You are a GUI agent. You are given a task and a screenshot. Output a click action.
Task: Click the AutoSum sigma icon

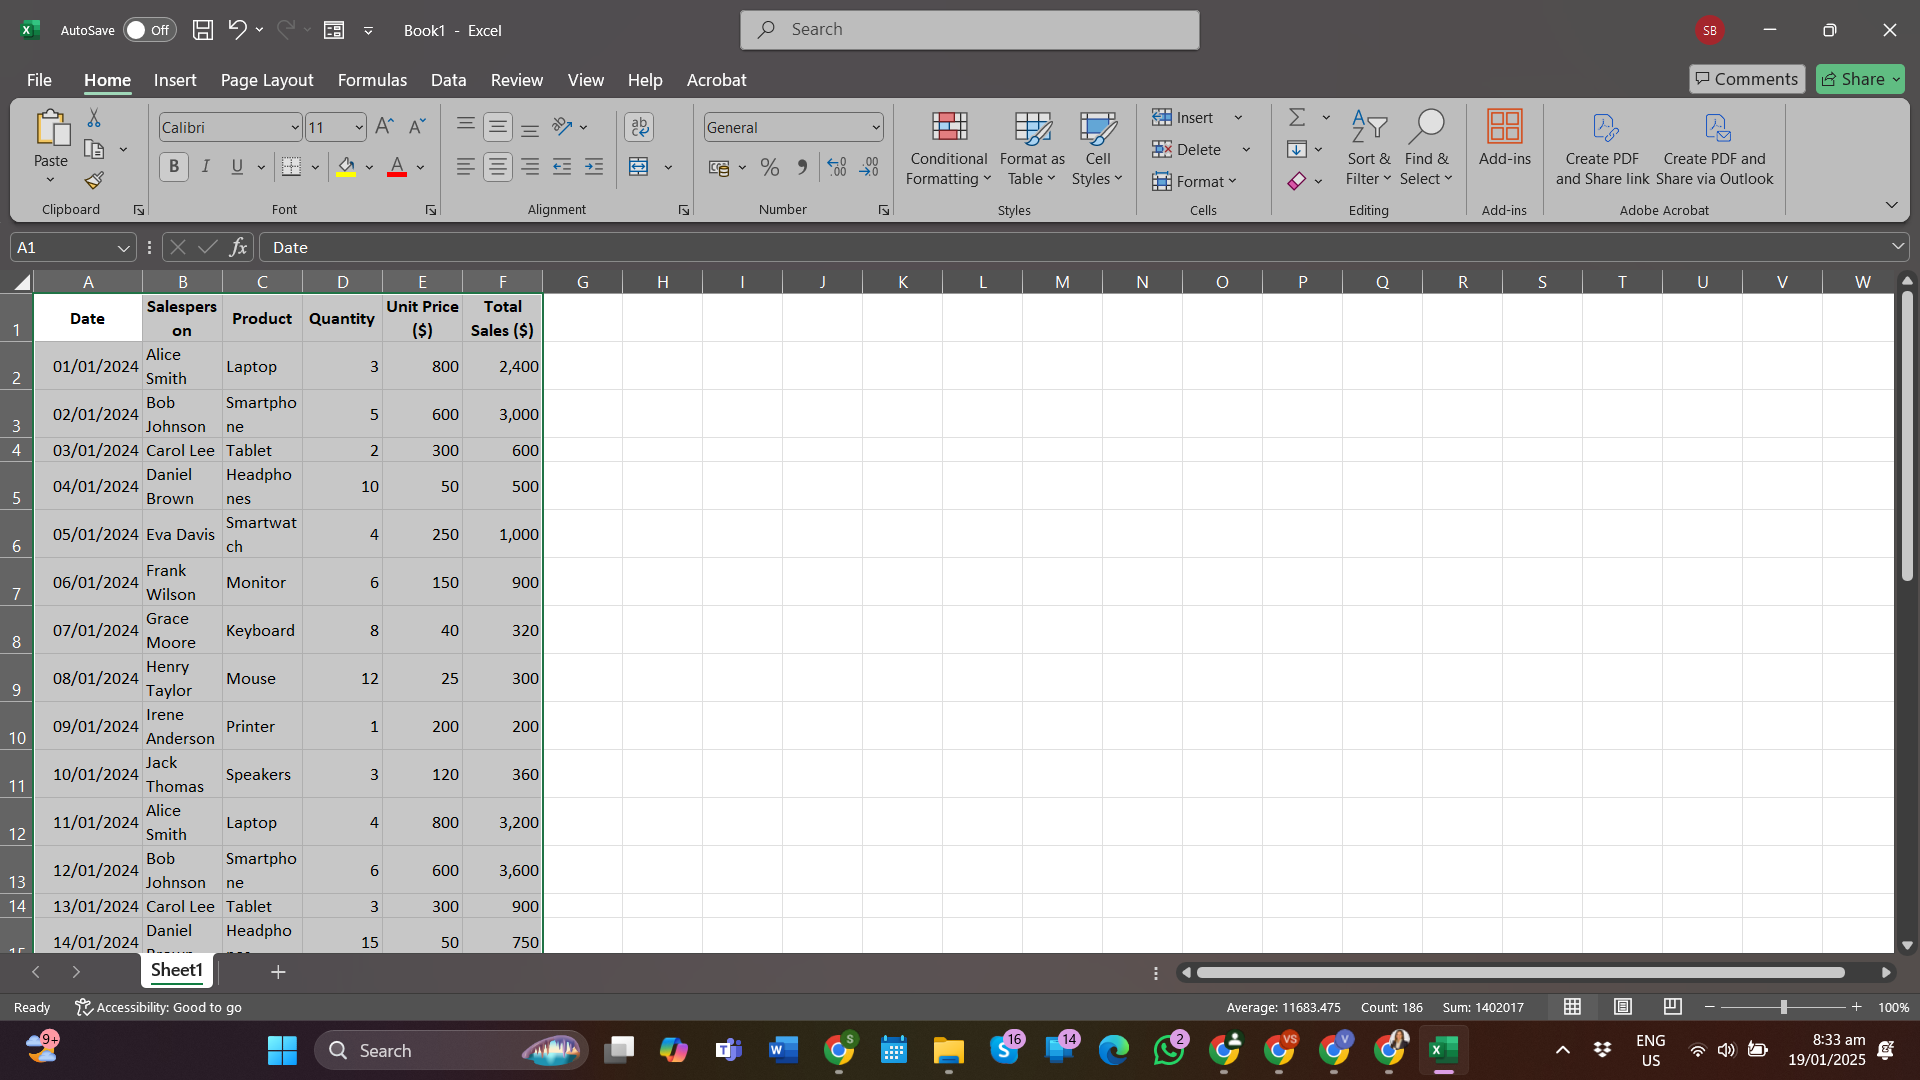[x=1297, y=118]
